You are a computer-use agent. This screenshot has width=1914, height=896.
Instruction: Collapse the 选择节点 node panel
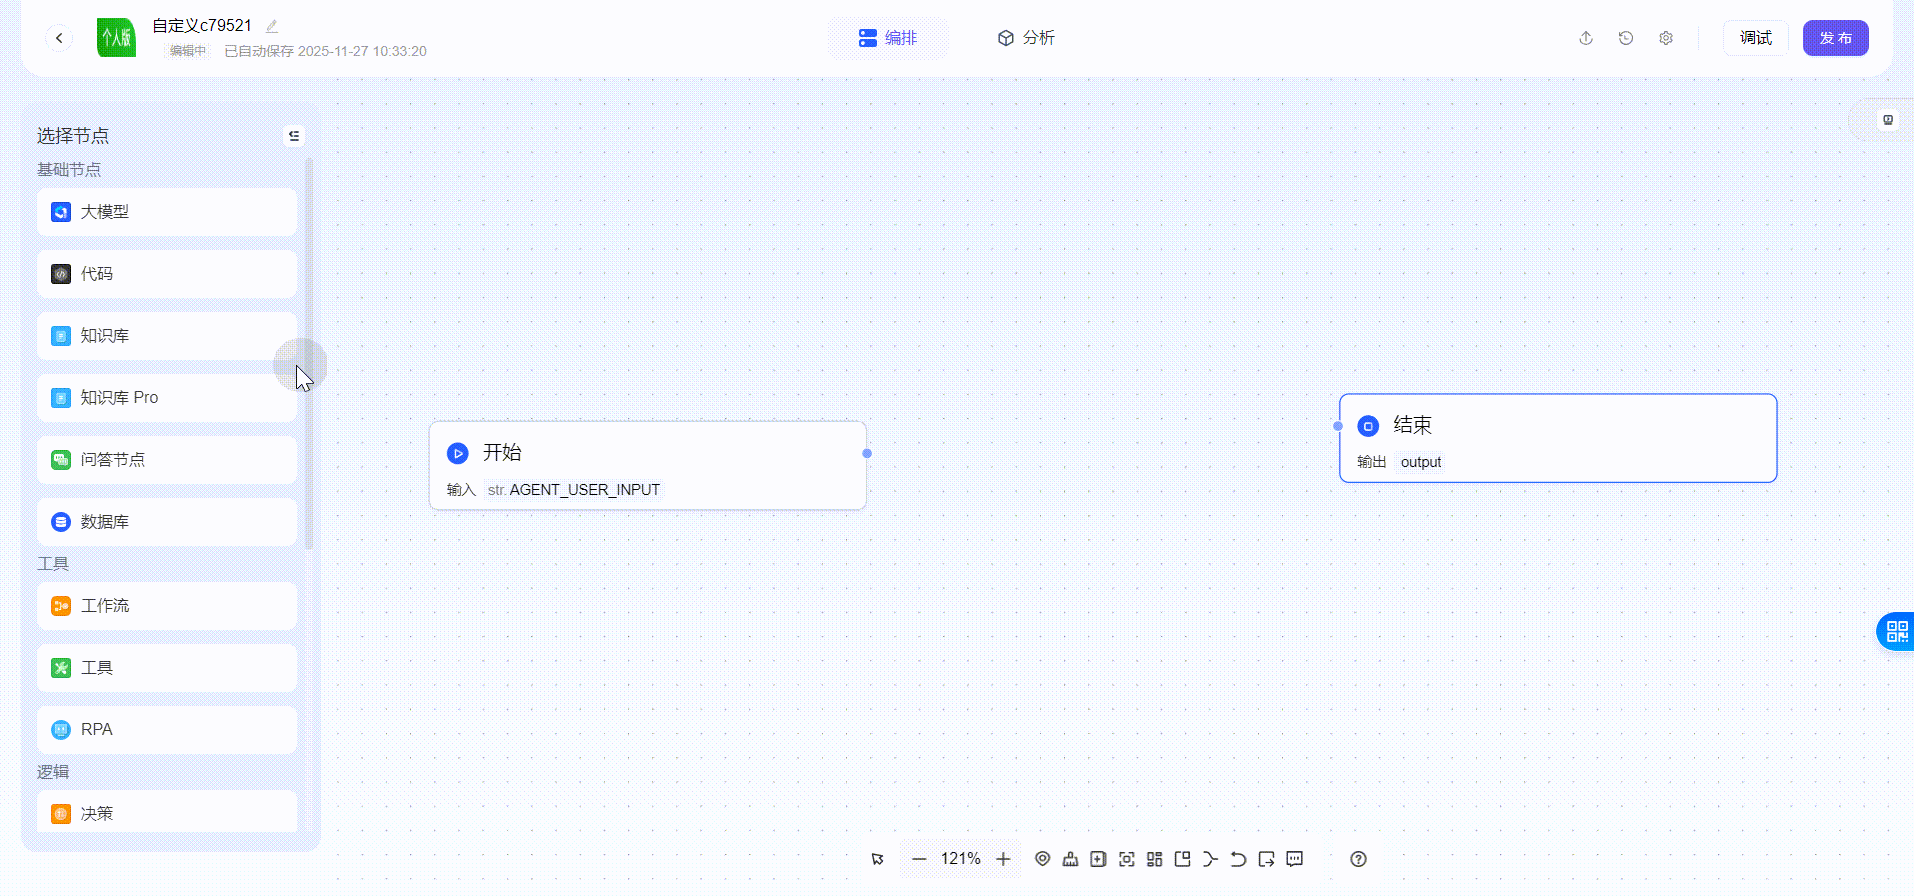click(x=294, y=136)
